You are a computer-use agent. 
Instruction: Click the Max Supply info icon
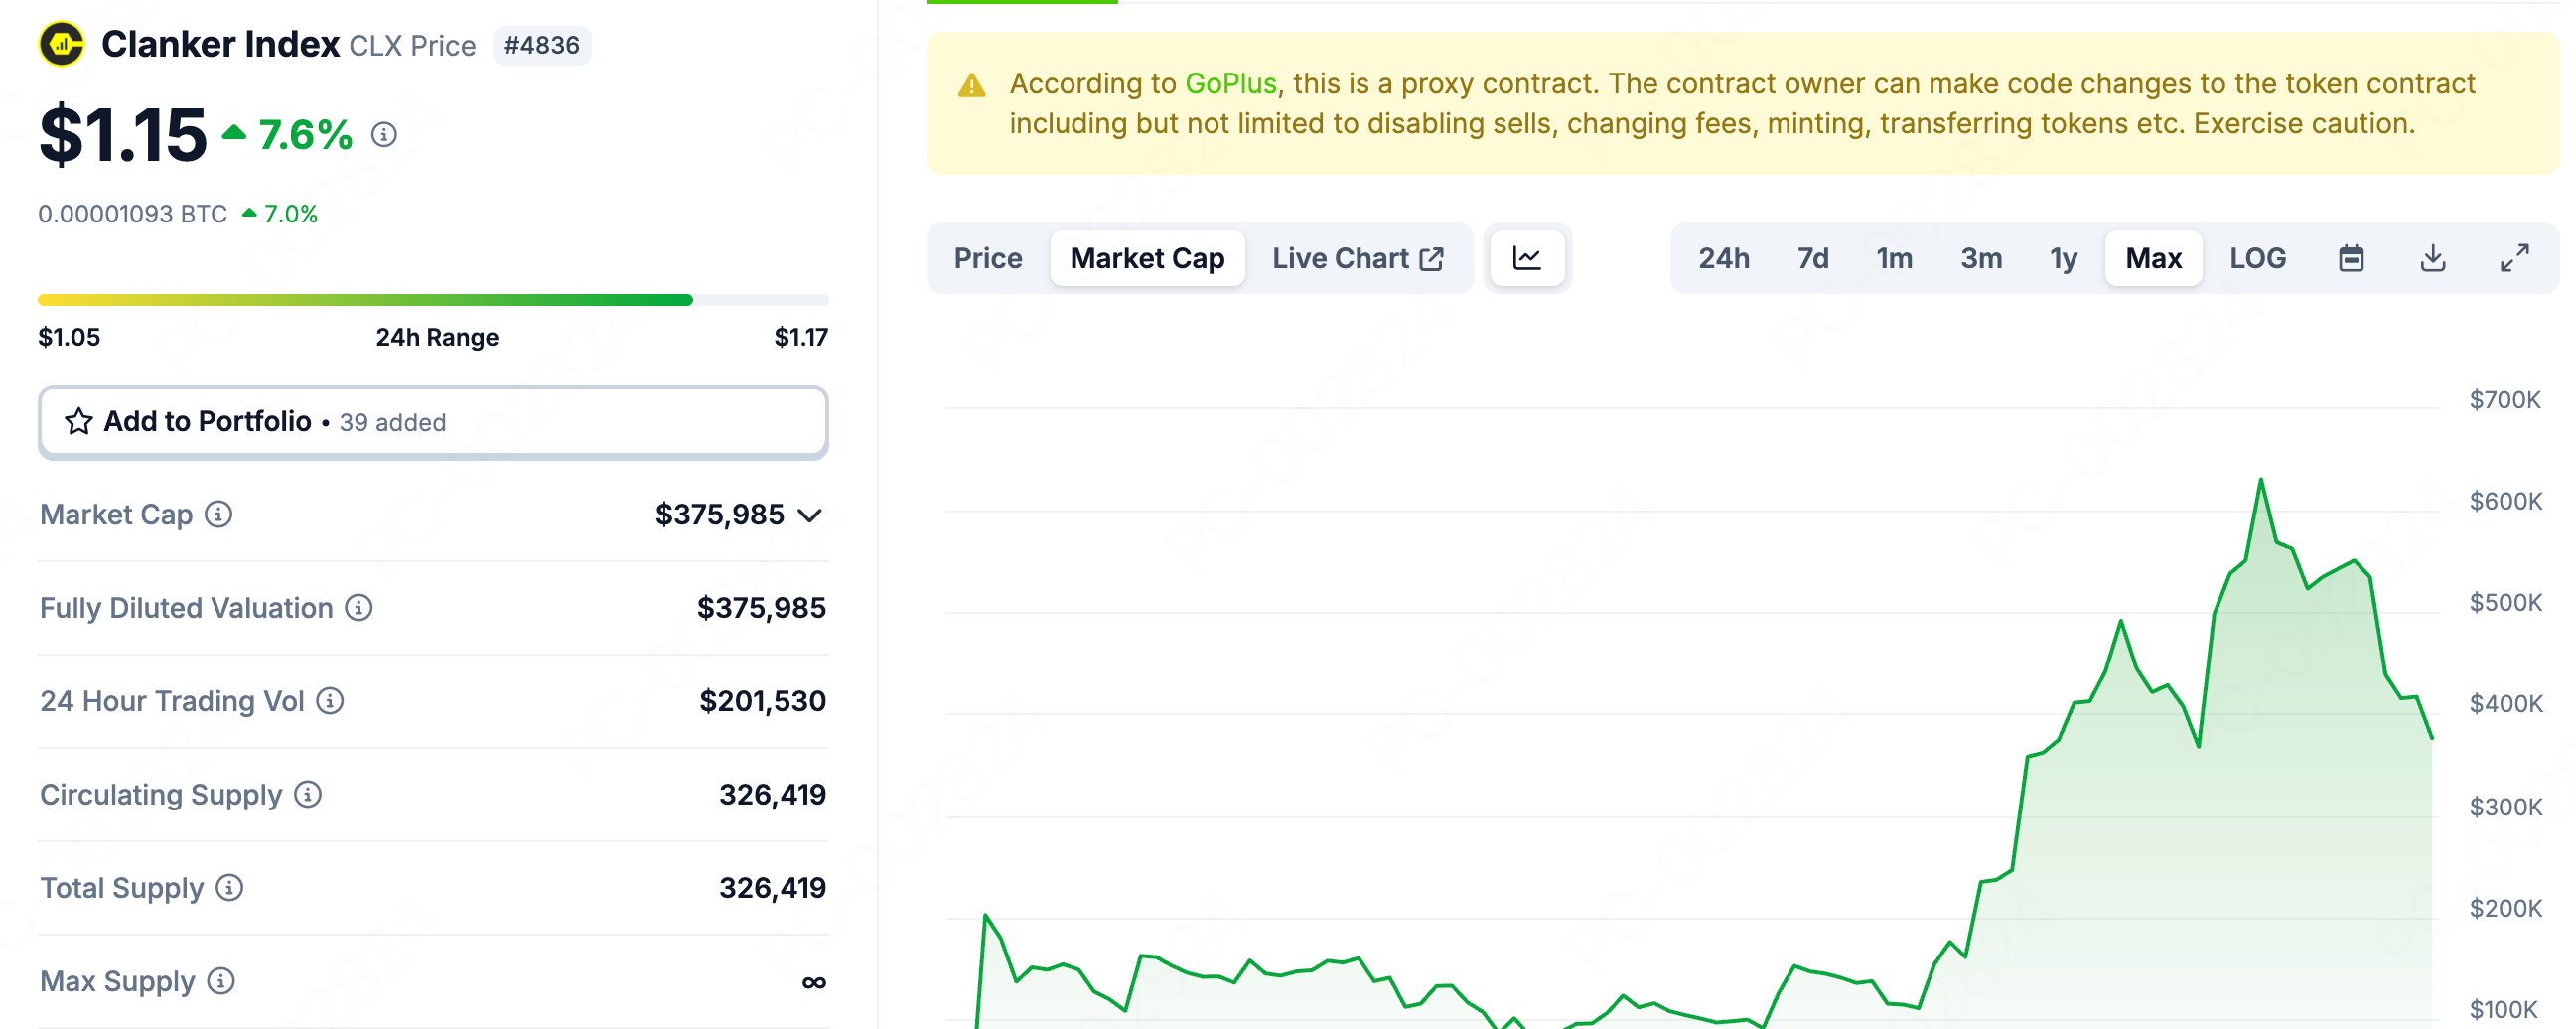[221, 981]
